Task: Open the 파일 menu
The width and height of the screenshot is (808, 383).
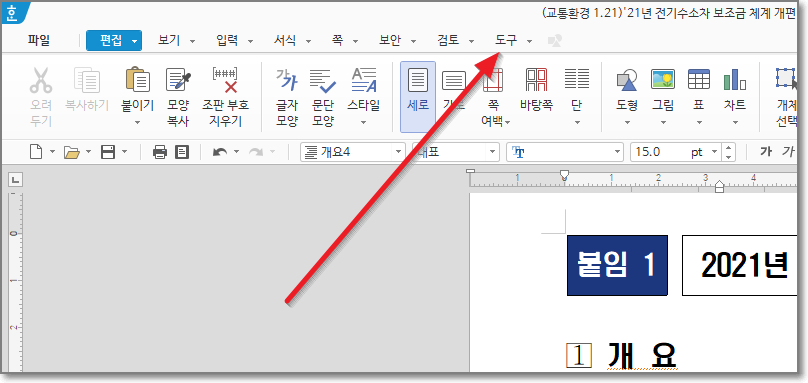Action: pos(39,41)
